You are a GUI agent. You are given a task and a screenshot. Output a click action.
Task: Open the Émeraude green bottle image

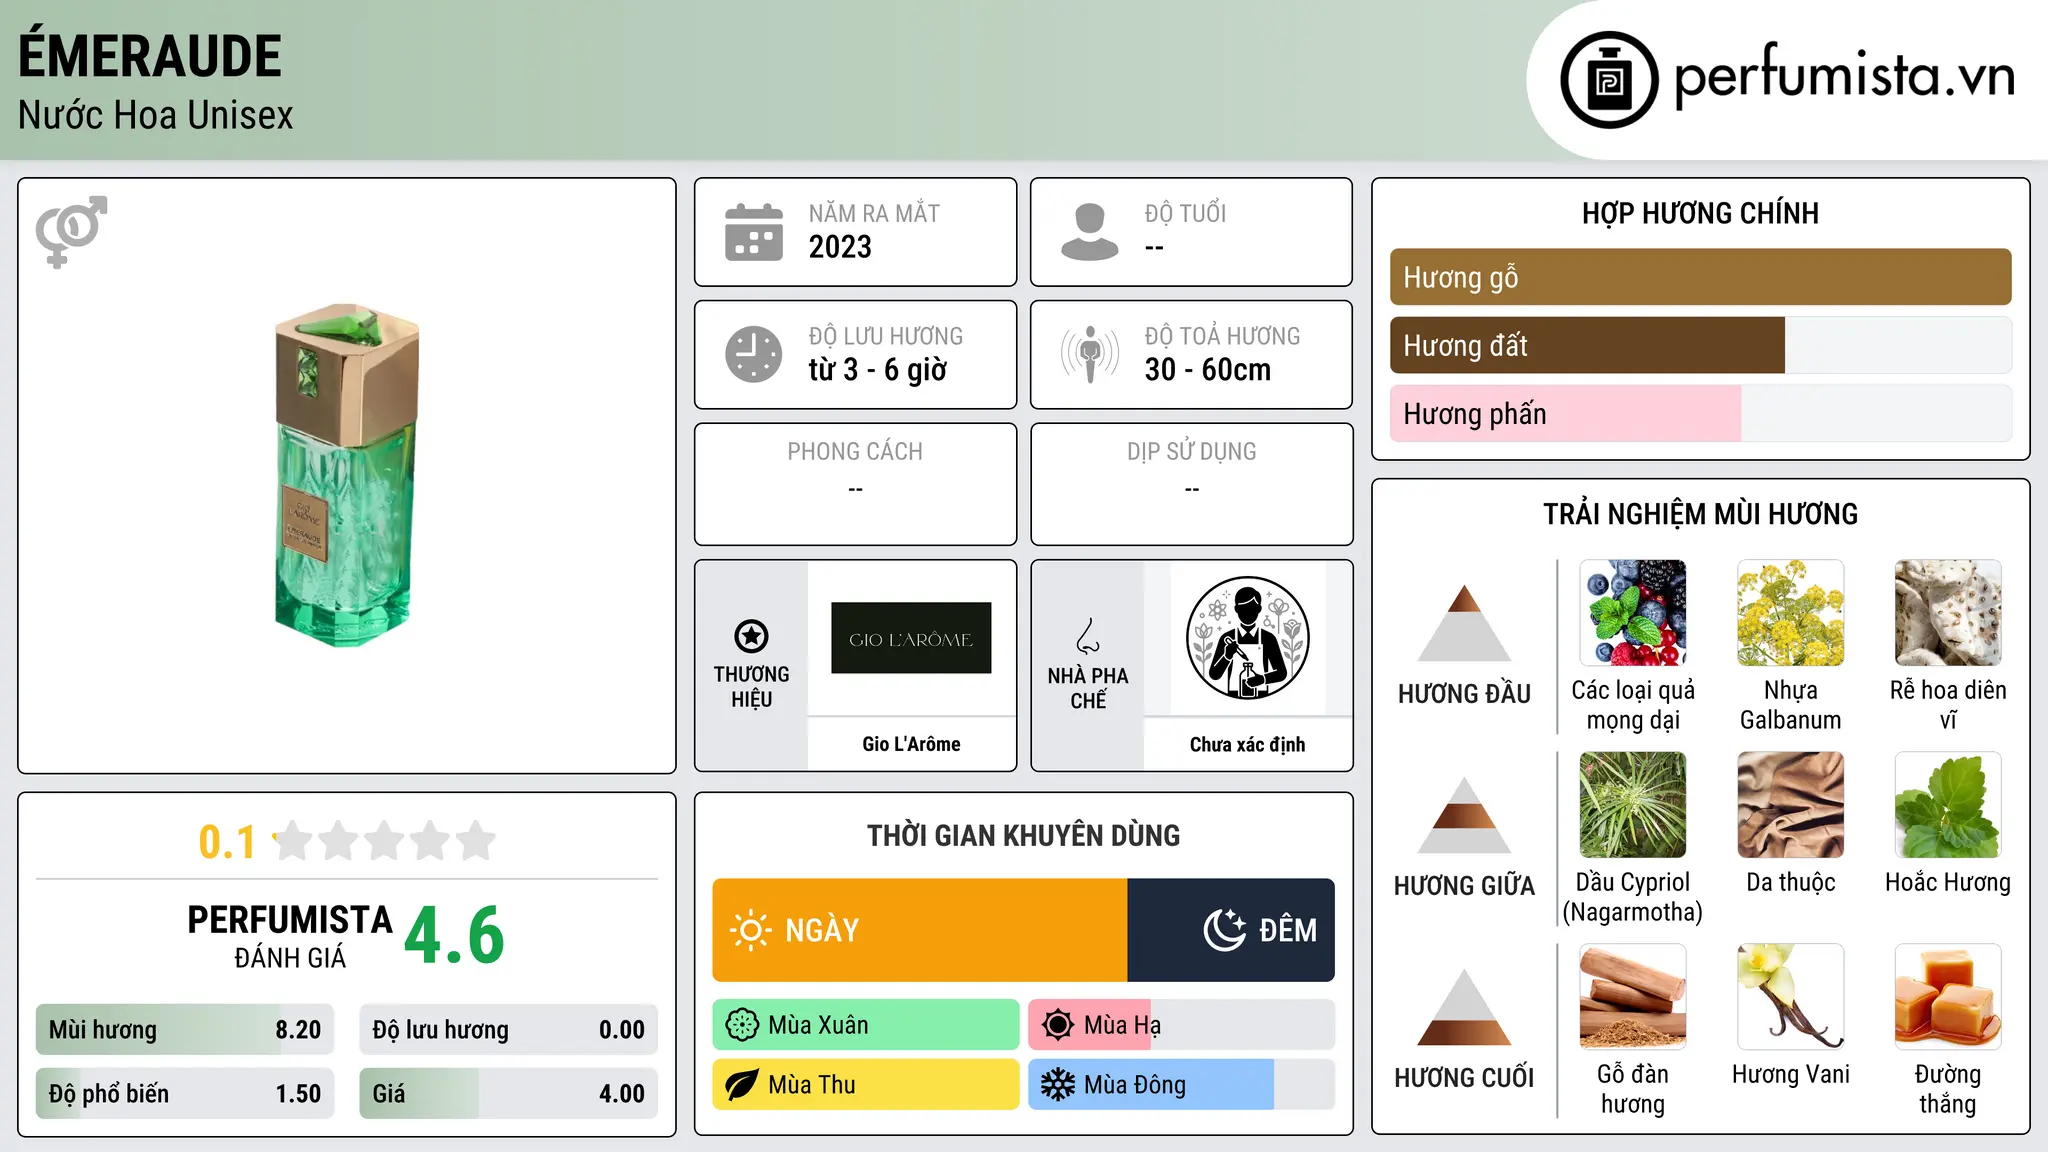coord(346,476)
